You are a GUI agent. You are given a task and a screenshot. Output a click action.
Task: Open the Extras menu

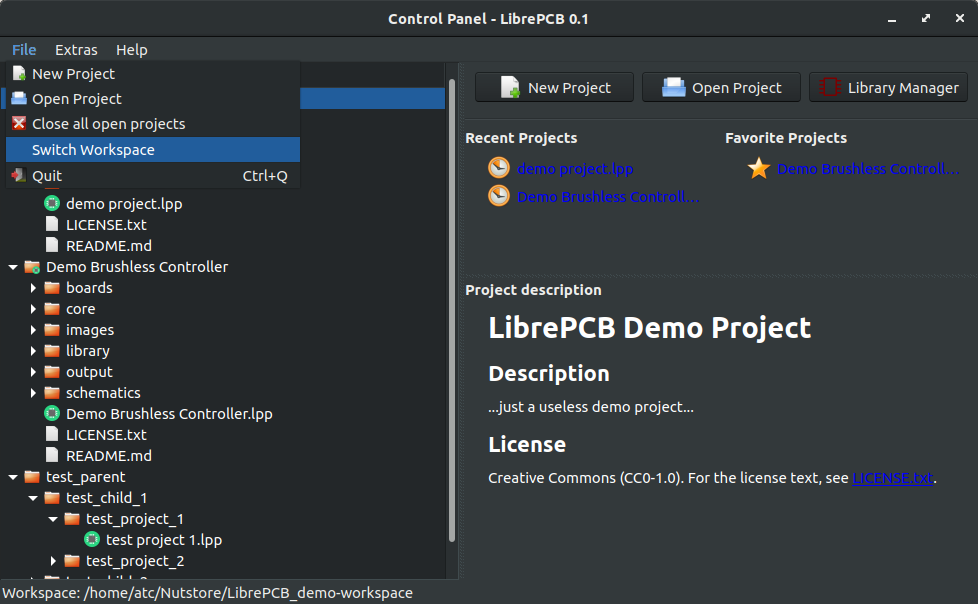click(76, 50)
